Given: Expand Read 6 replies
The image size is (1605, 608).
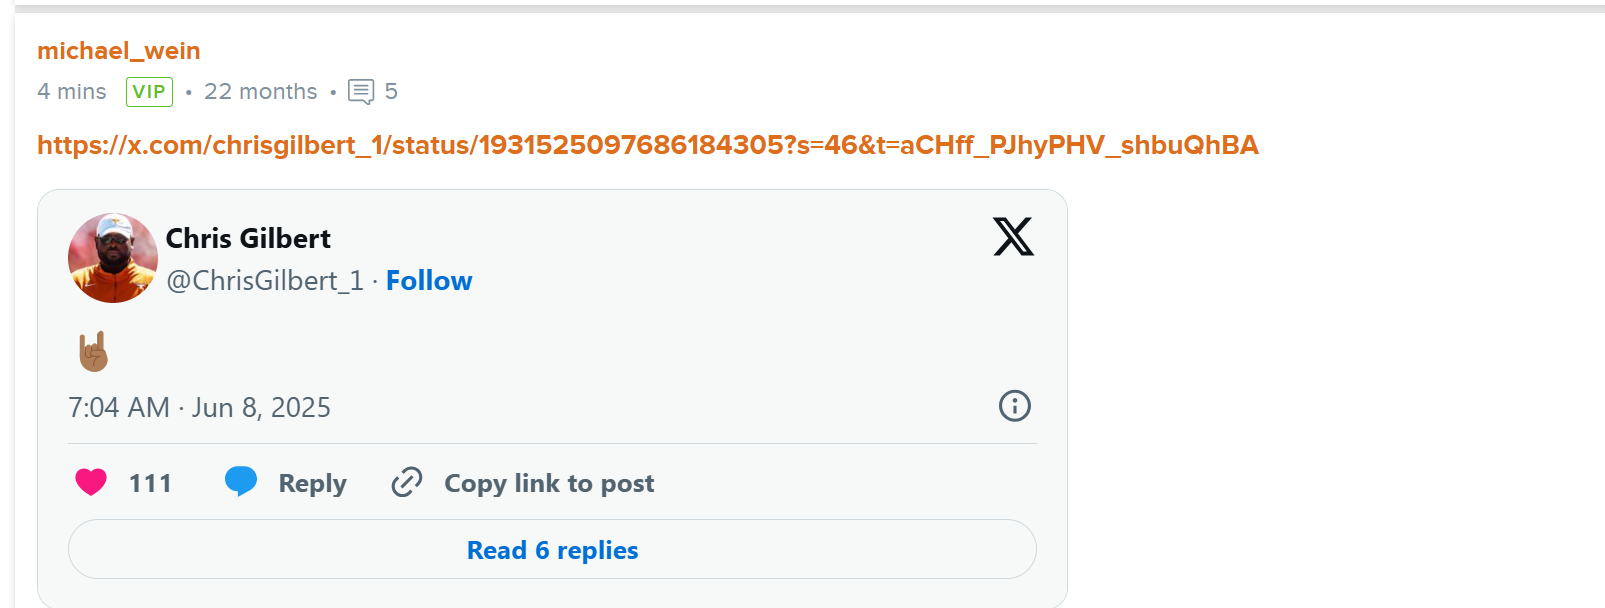Looking at the screenshot, I should (x=552, y=549).
